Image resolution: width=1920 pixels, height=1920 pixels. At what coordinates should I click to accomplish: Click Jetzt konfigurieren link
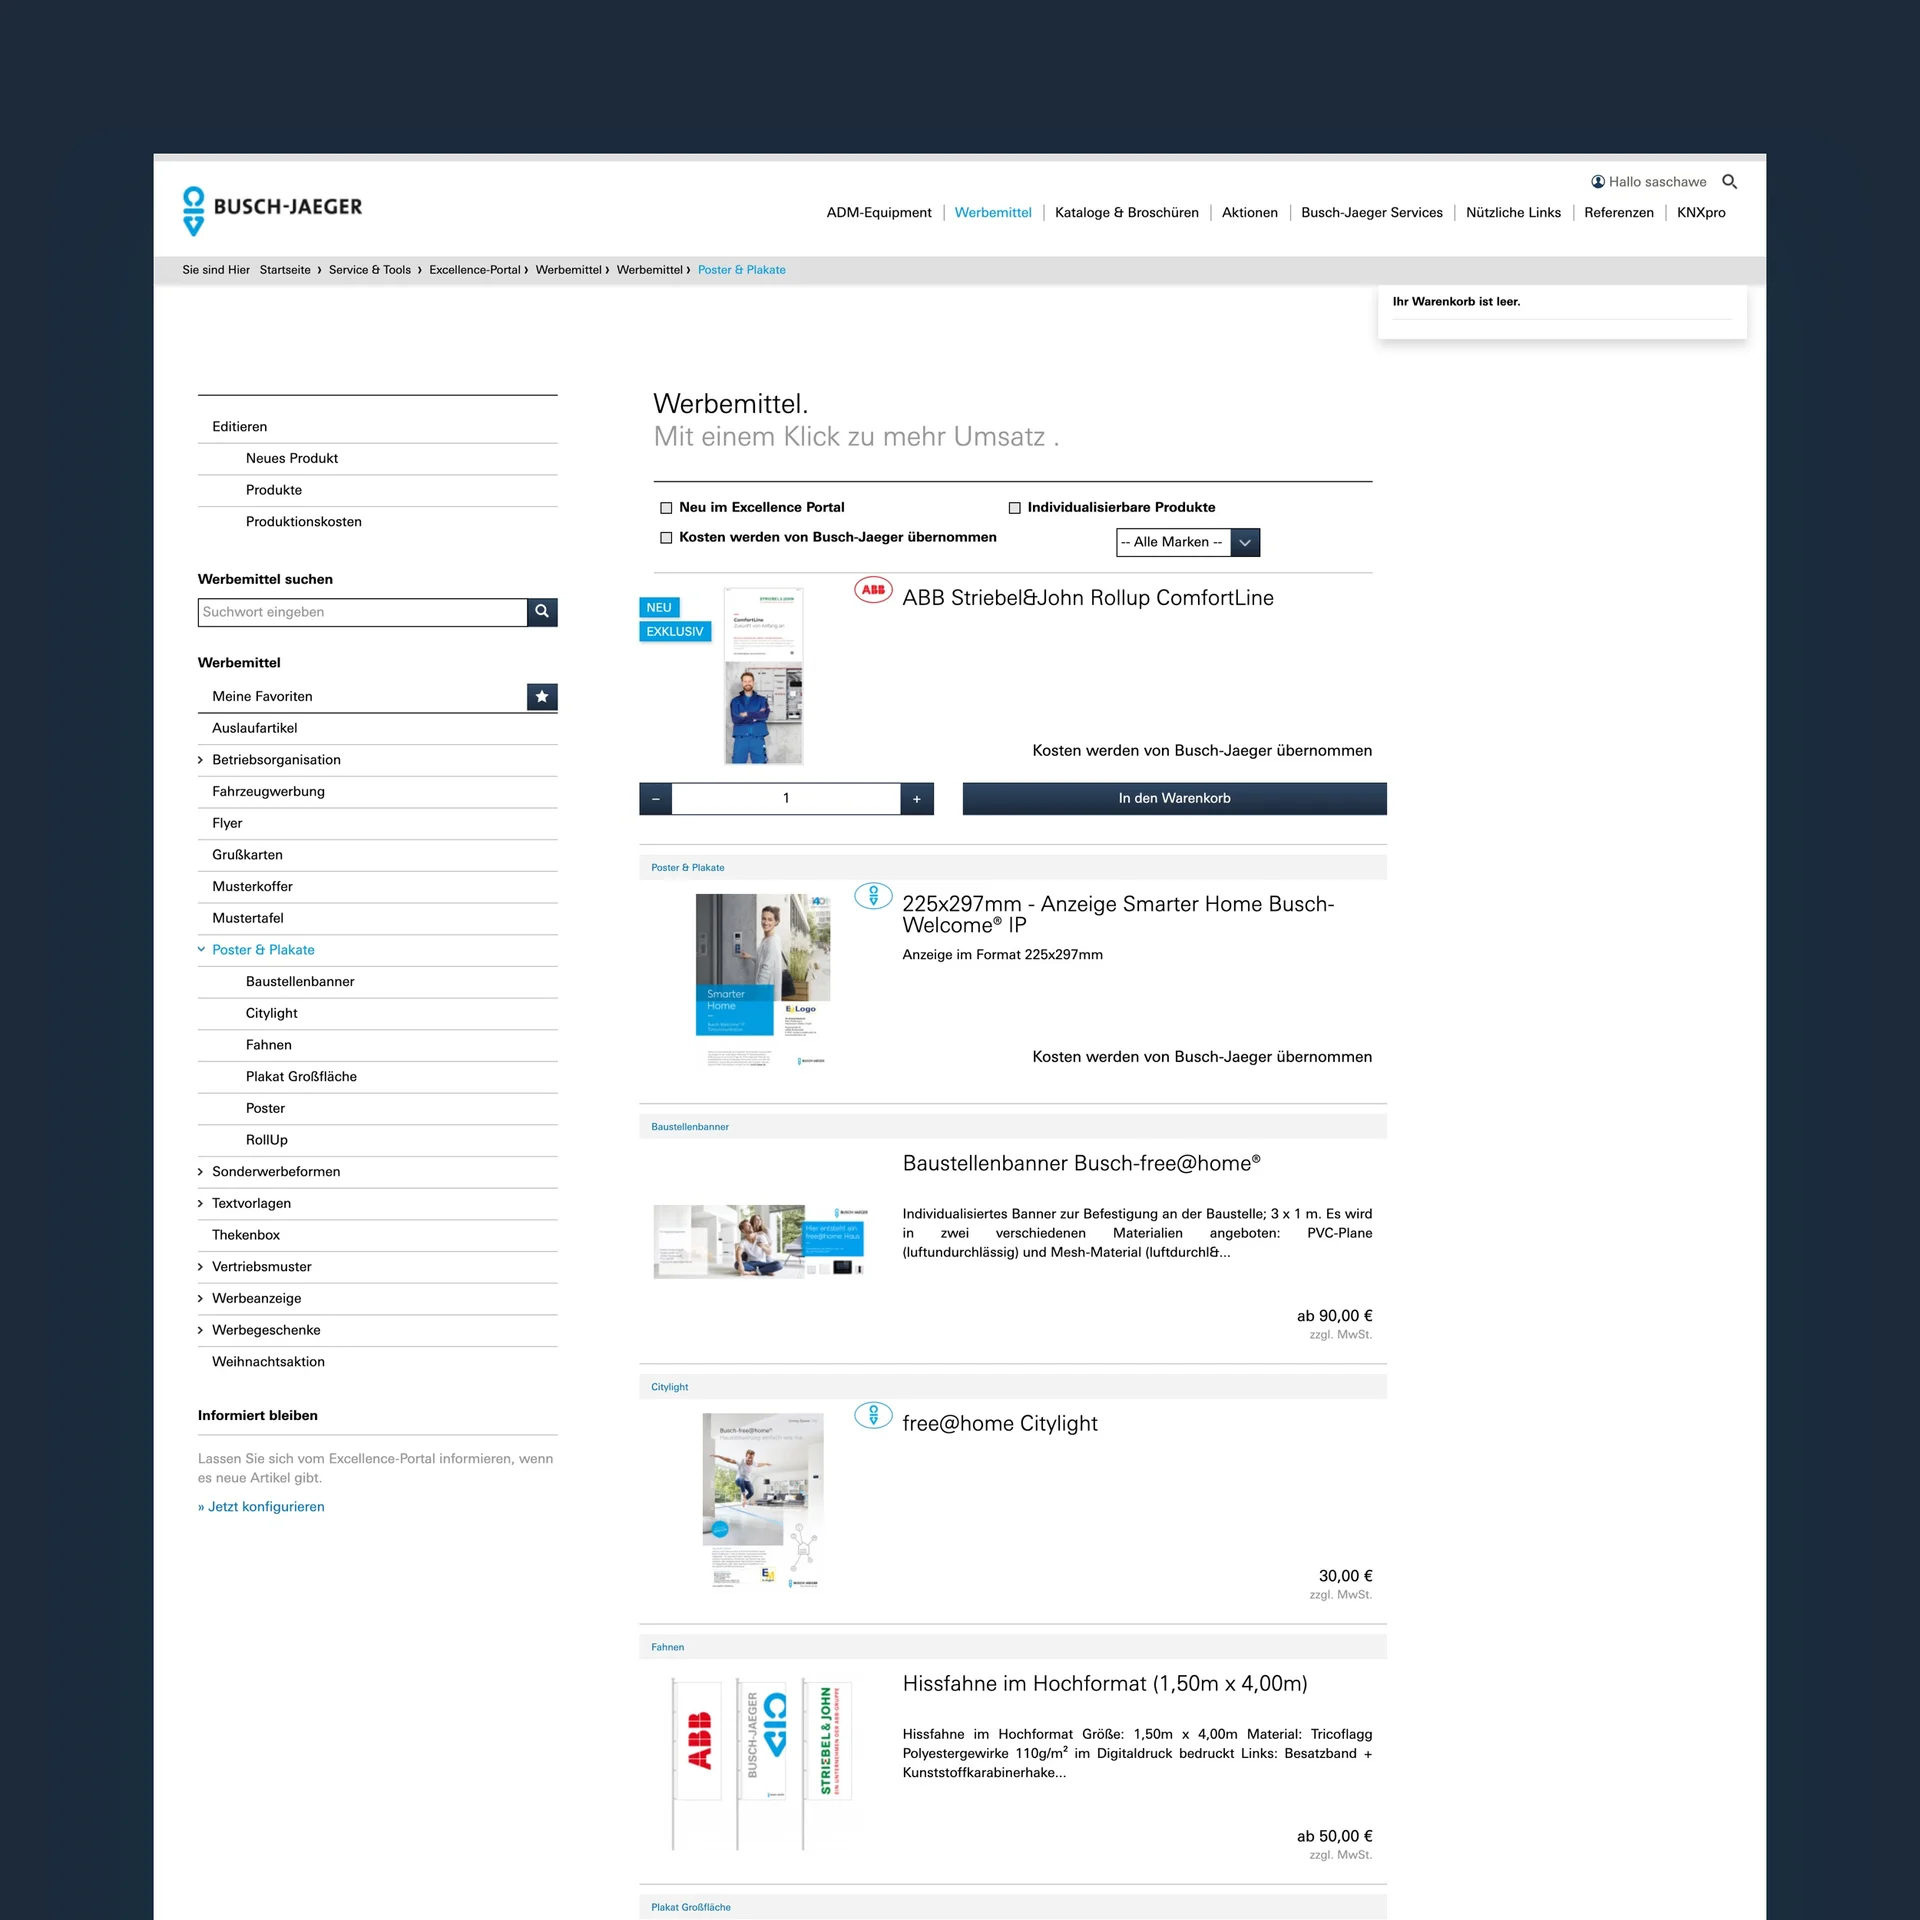tap(261, 1507)
